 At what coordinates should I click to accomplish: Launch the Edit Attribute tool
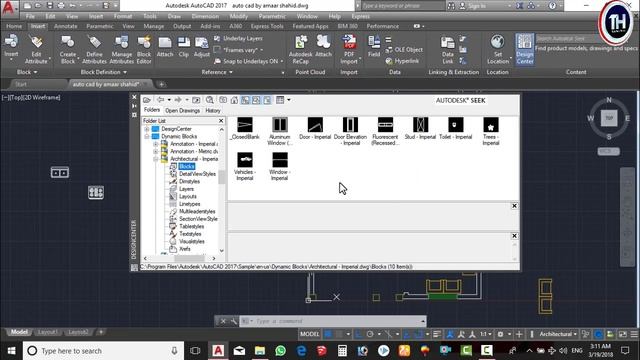36,49
